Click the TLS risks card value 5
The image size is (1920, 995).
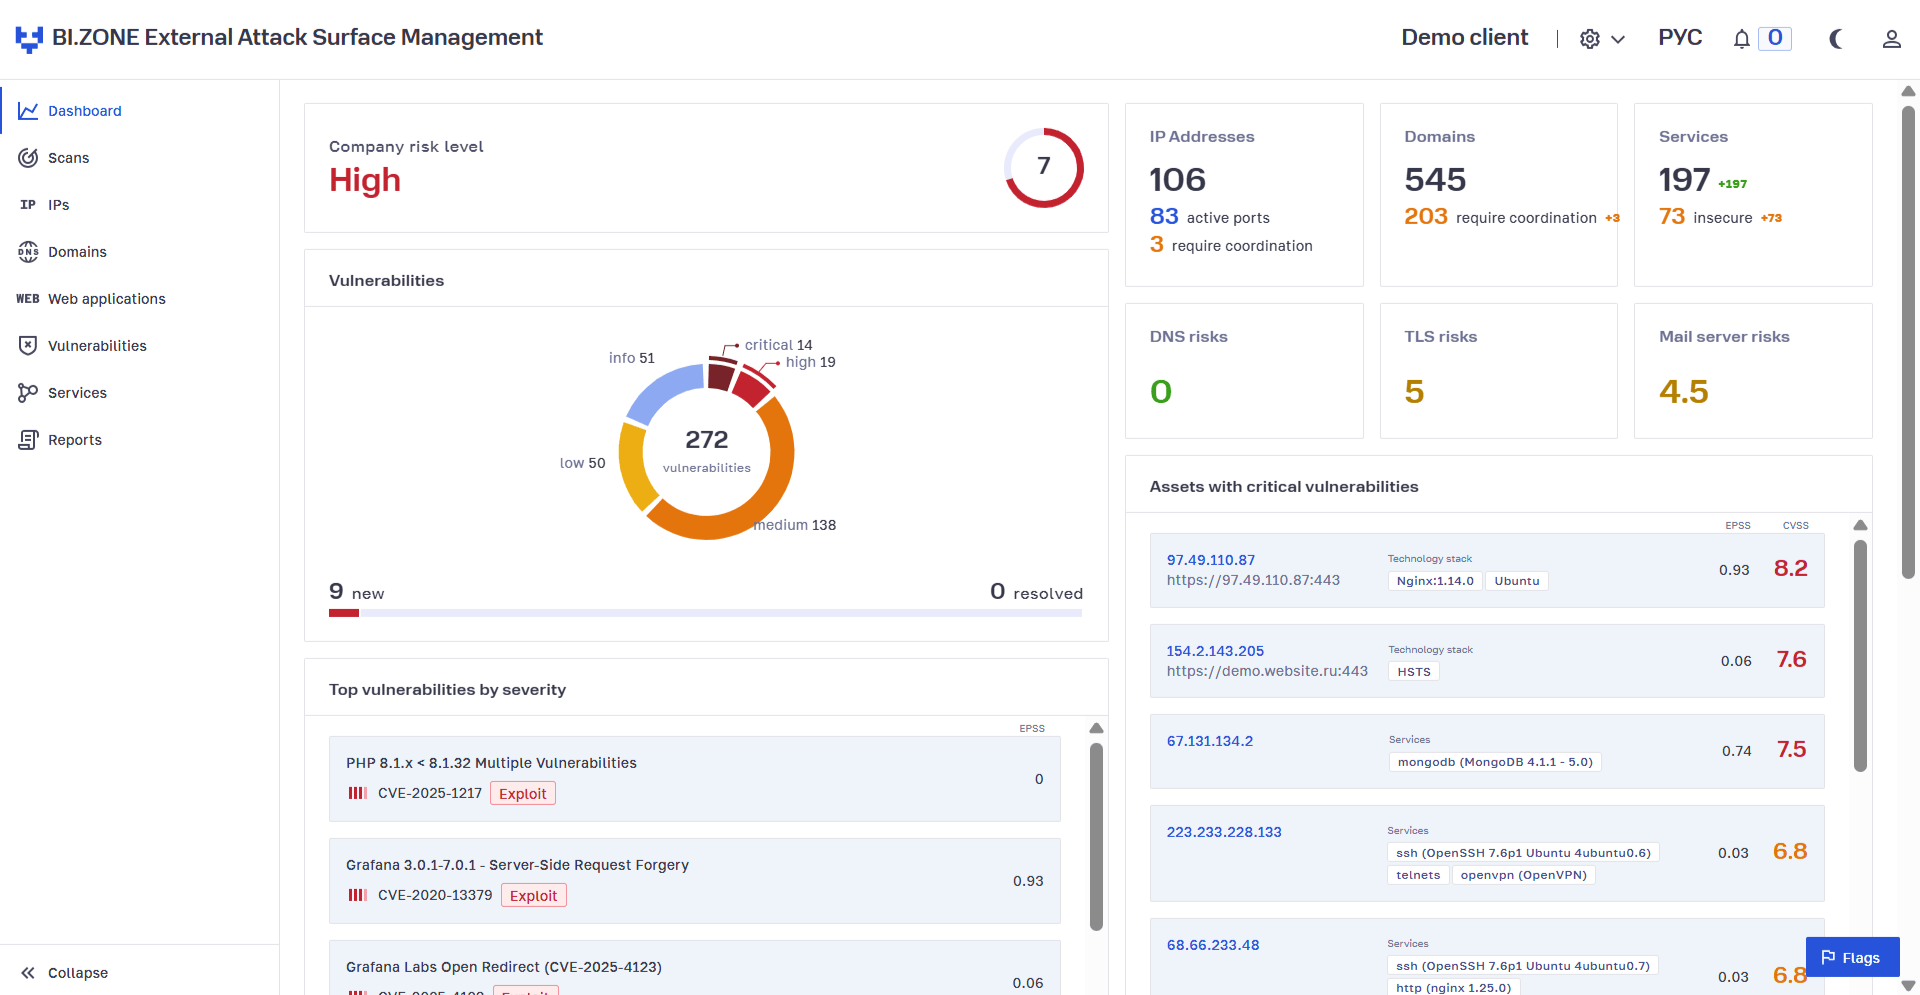tap(1414, 391)
